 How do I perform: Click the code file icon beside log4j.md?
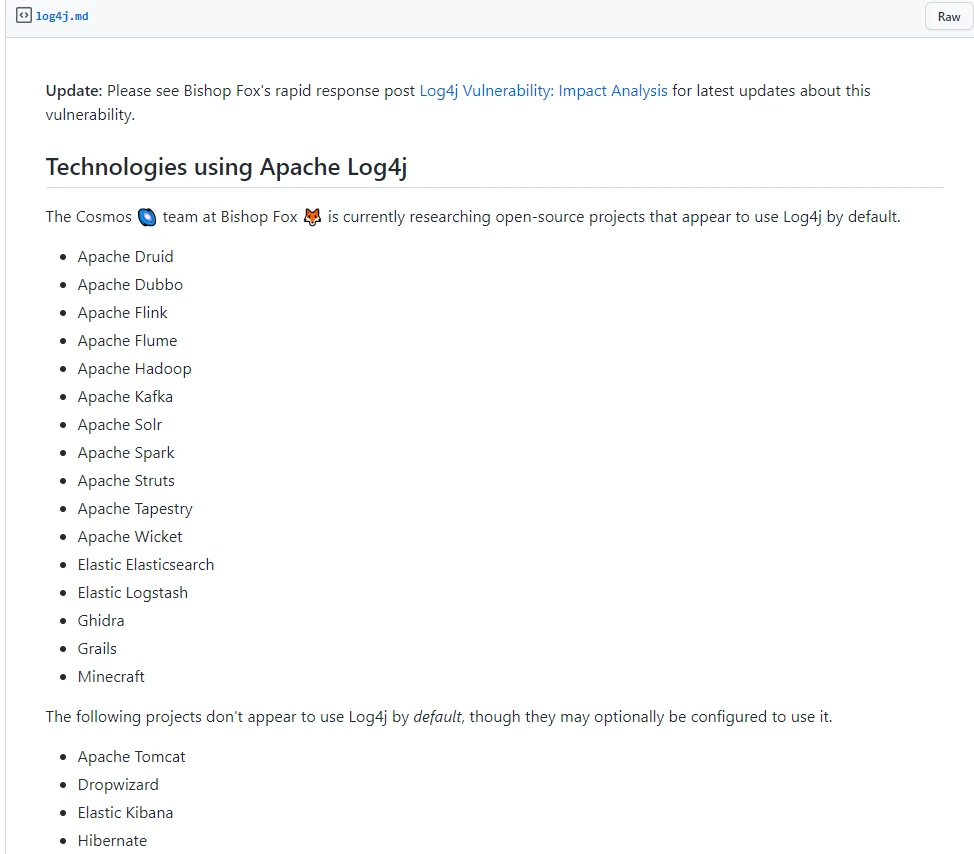pyautogui.click(x=24, y=16)
